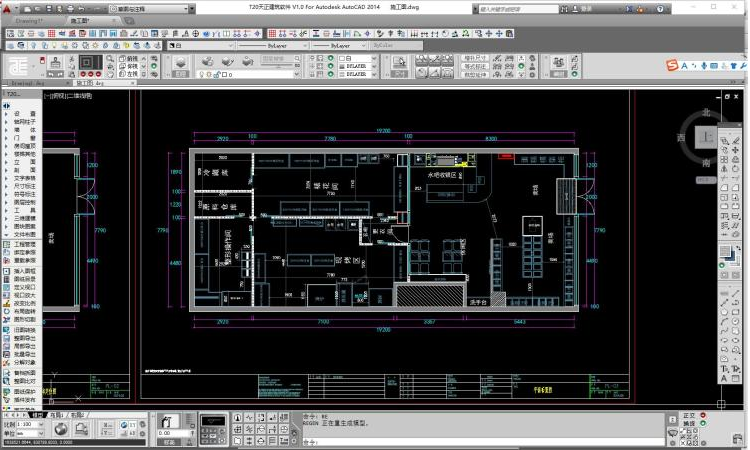Click the blue arrows icon atop T20 panel
Image resolution: width=750 pixels, height=450 pixels.
coord(6,106)
